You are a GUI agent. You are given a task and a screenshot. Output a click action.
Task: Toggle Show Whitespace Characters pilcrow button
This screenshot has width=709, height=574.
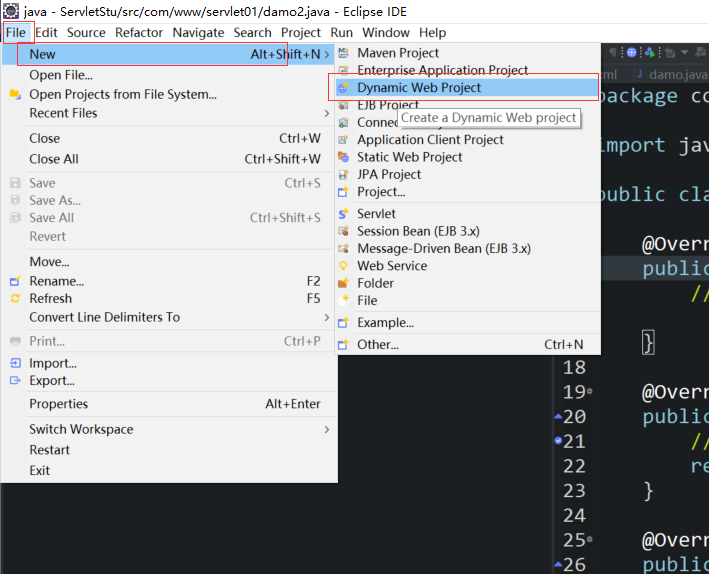pos(613,52)
